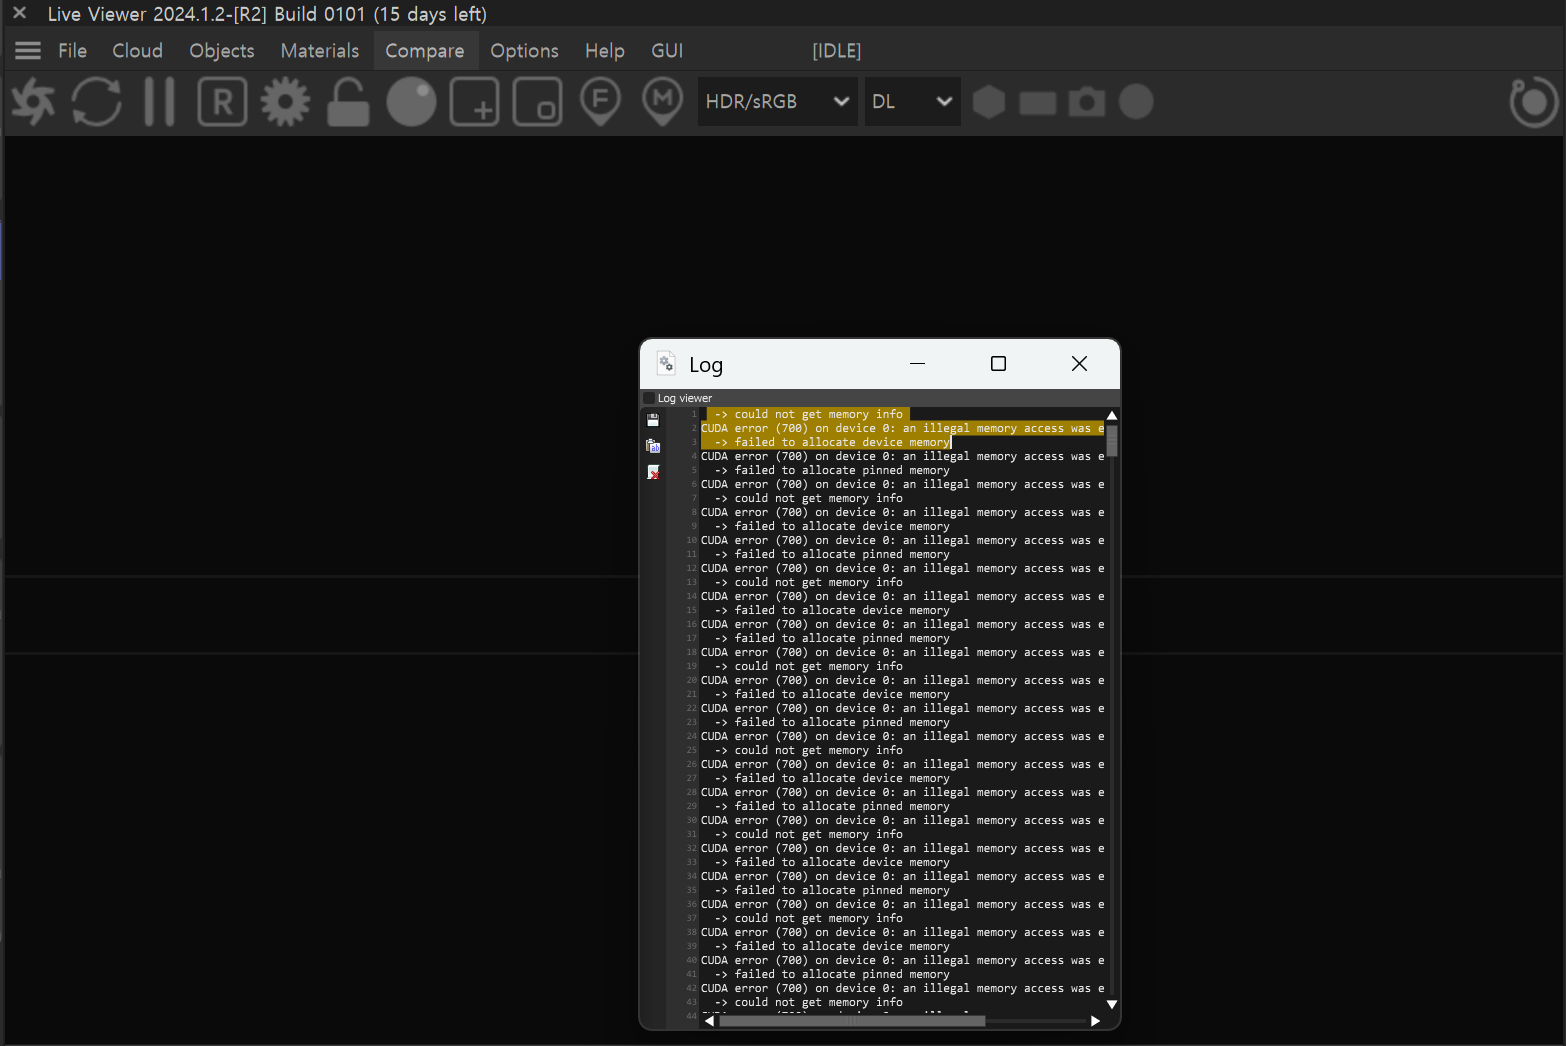Click log line 5 "failed to allocate pinned memory"
Image resolution: width=1566 pixels, height=1046 pixels.
coord(842,470)
